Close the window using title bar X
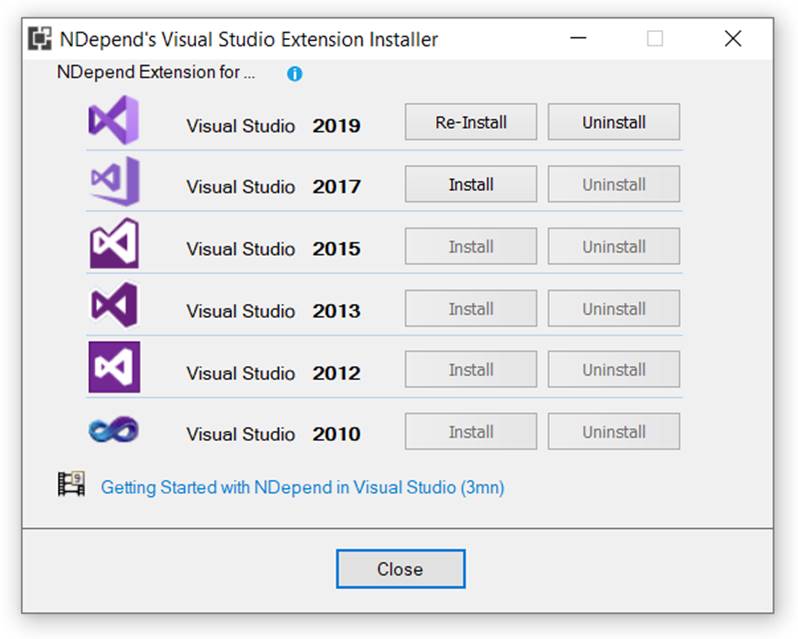The height and width of the screenshot is (639, 798). click(x=733, y=38)
